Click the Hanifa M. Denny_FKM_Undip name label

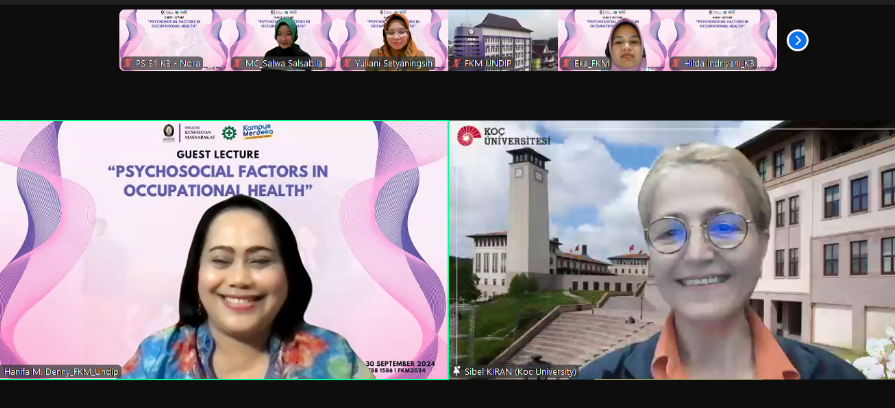[61, 372]
